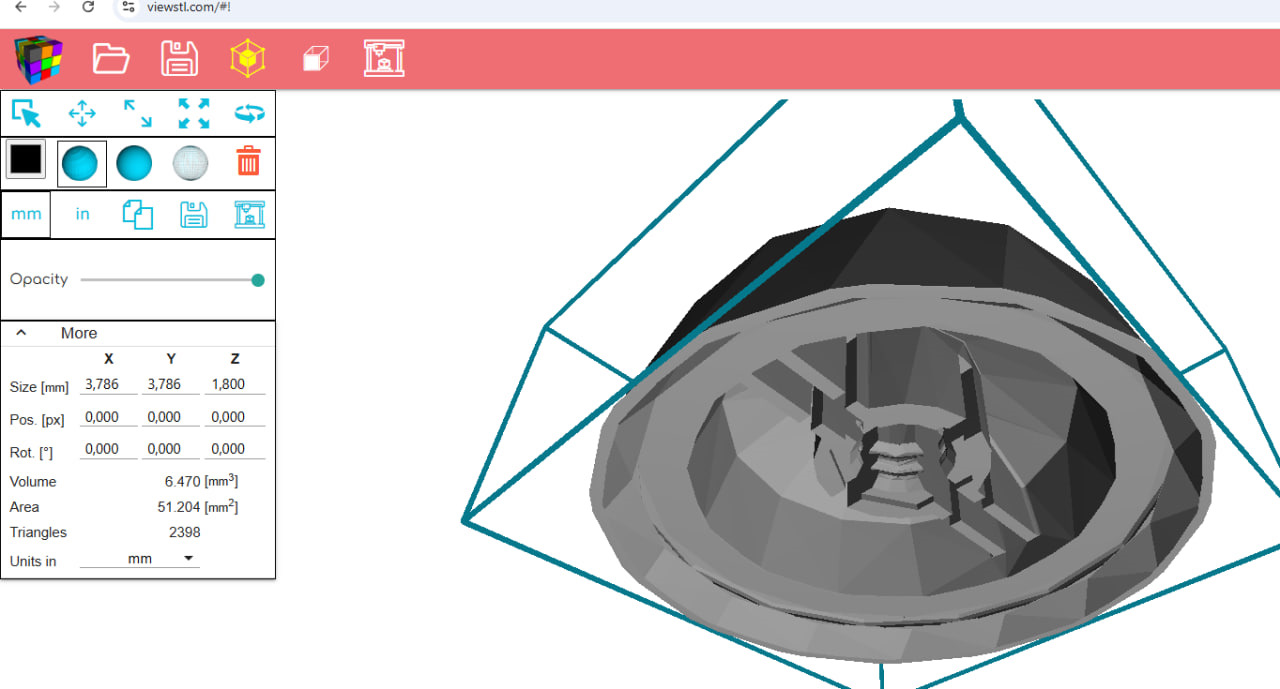
Task: Open a file with the folder icon
Action: click(111, 59)
